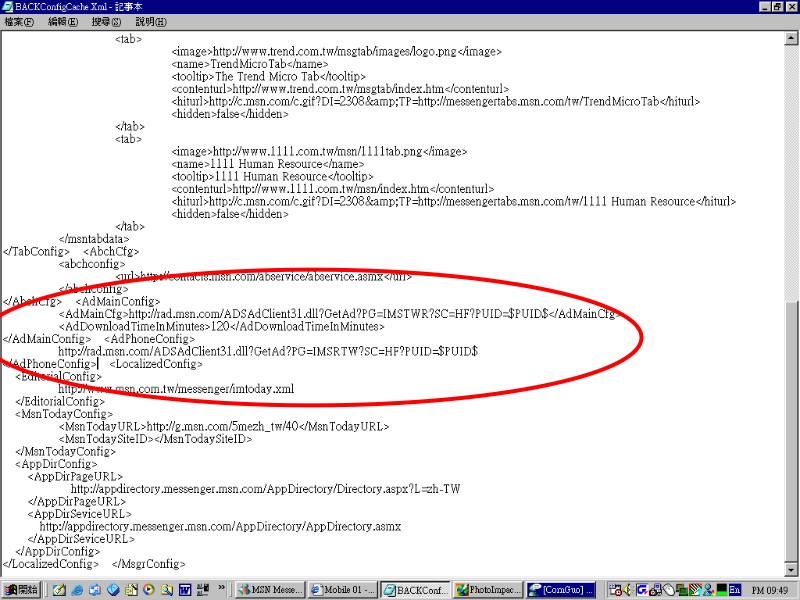Screen dimensions: 800x600
Task: Click the two-computers network tray icon
Action: click(682, 590)
